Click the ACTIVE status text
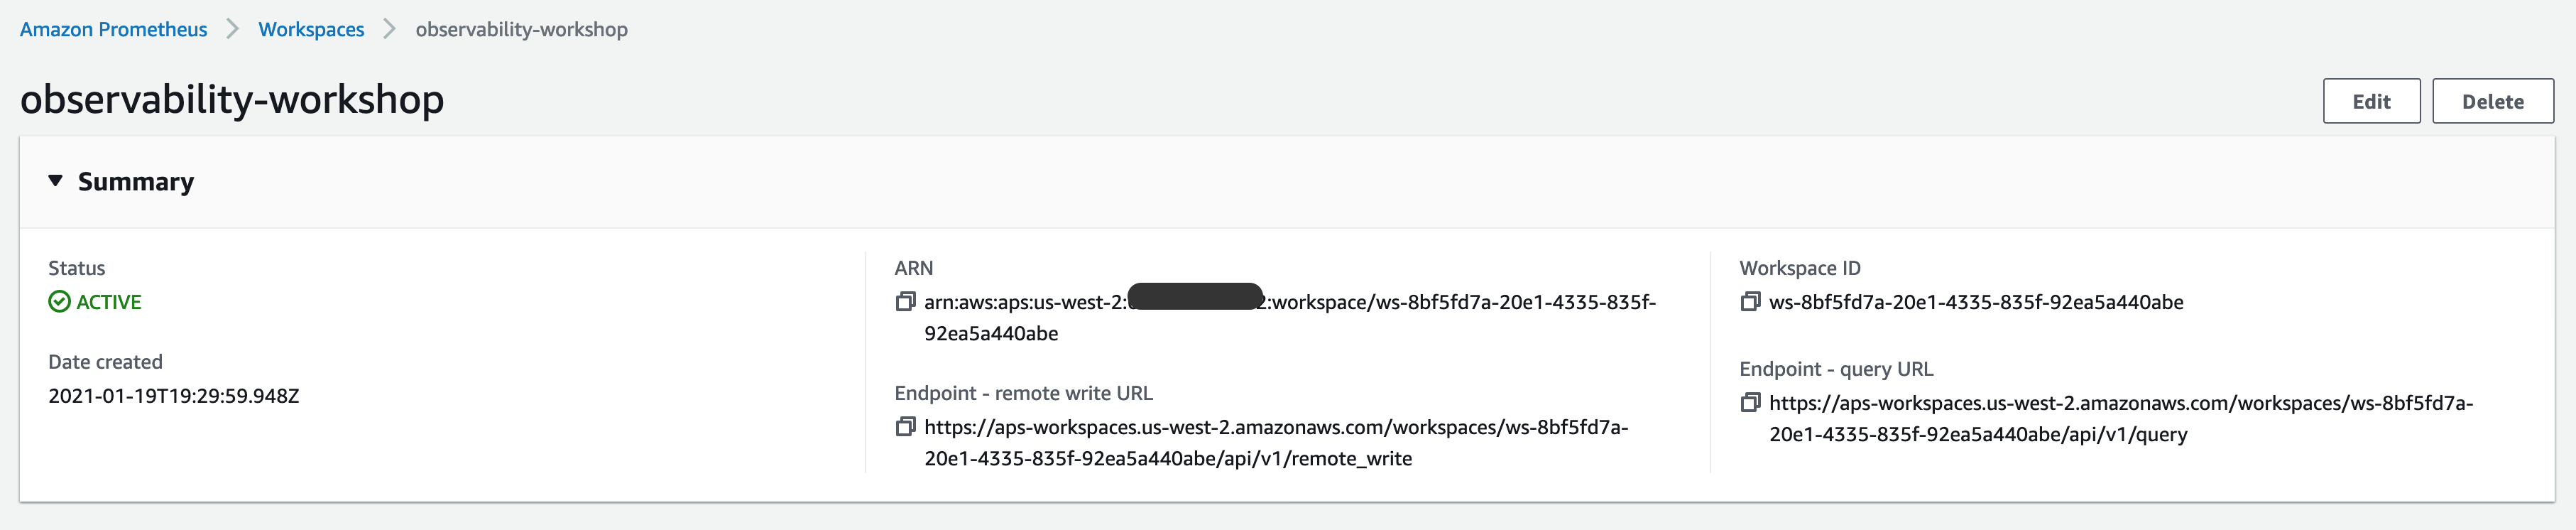 [109, 302]
